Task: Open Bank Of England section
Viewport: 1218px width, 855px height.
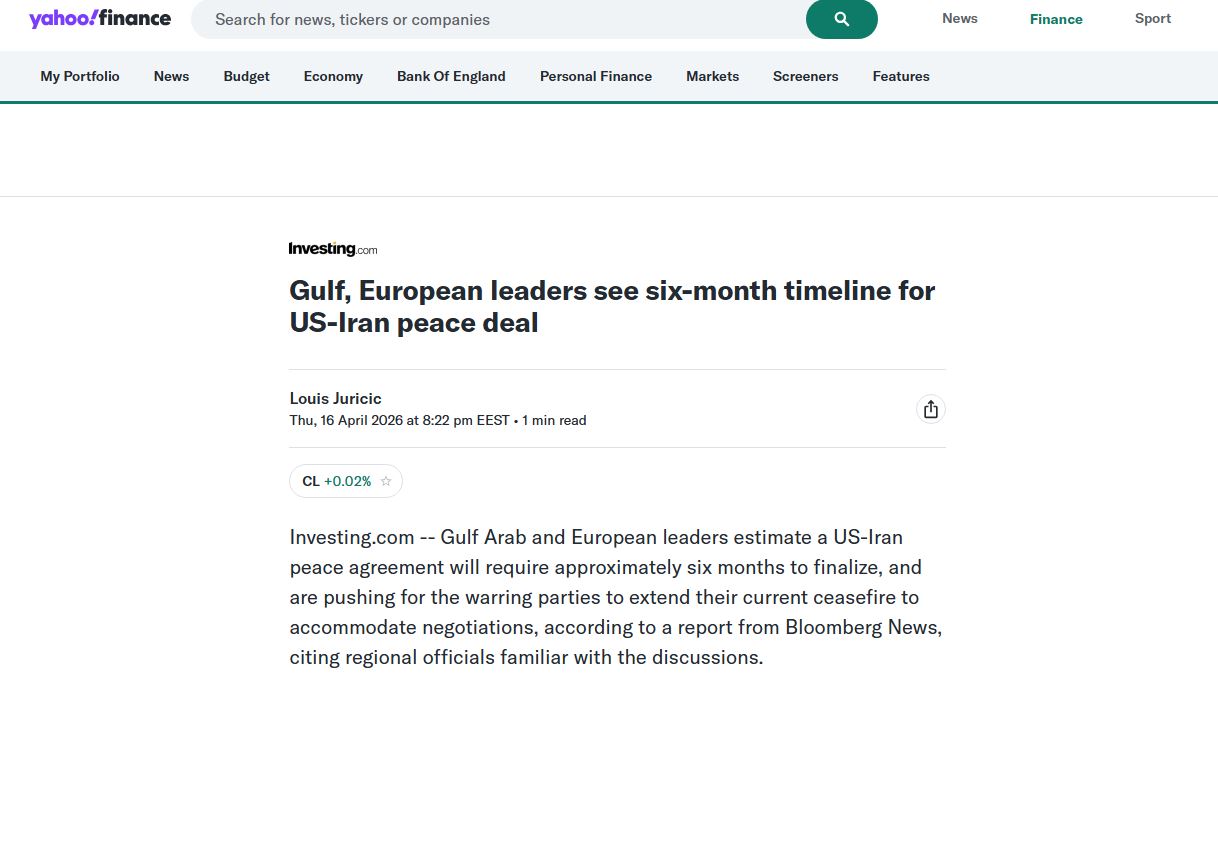Action: pos(451,76)
